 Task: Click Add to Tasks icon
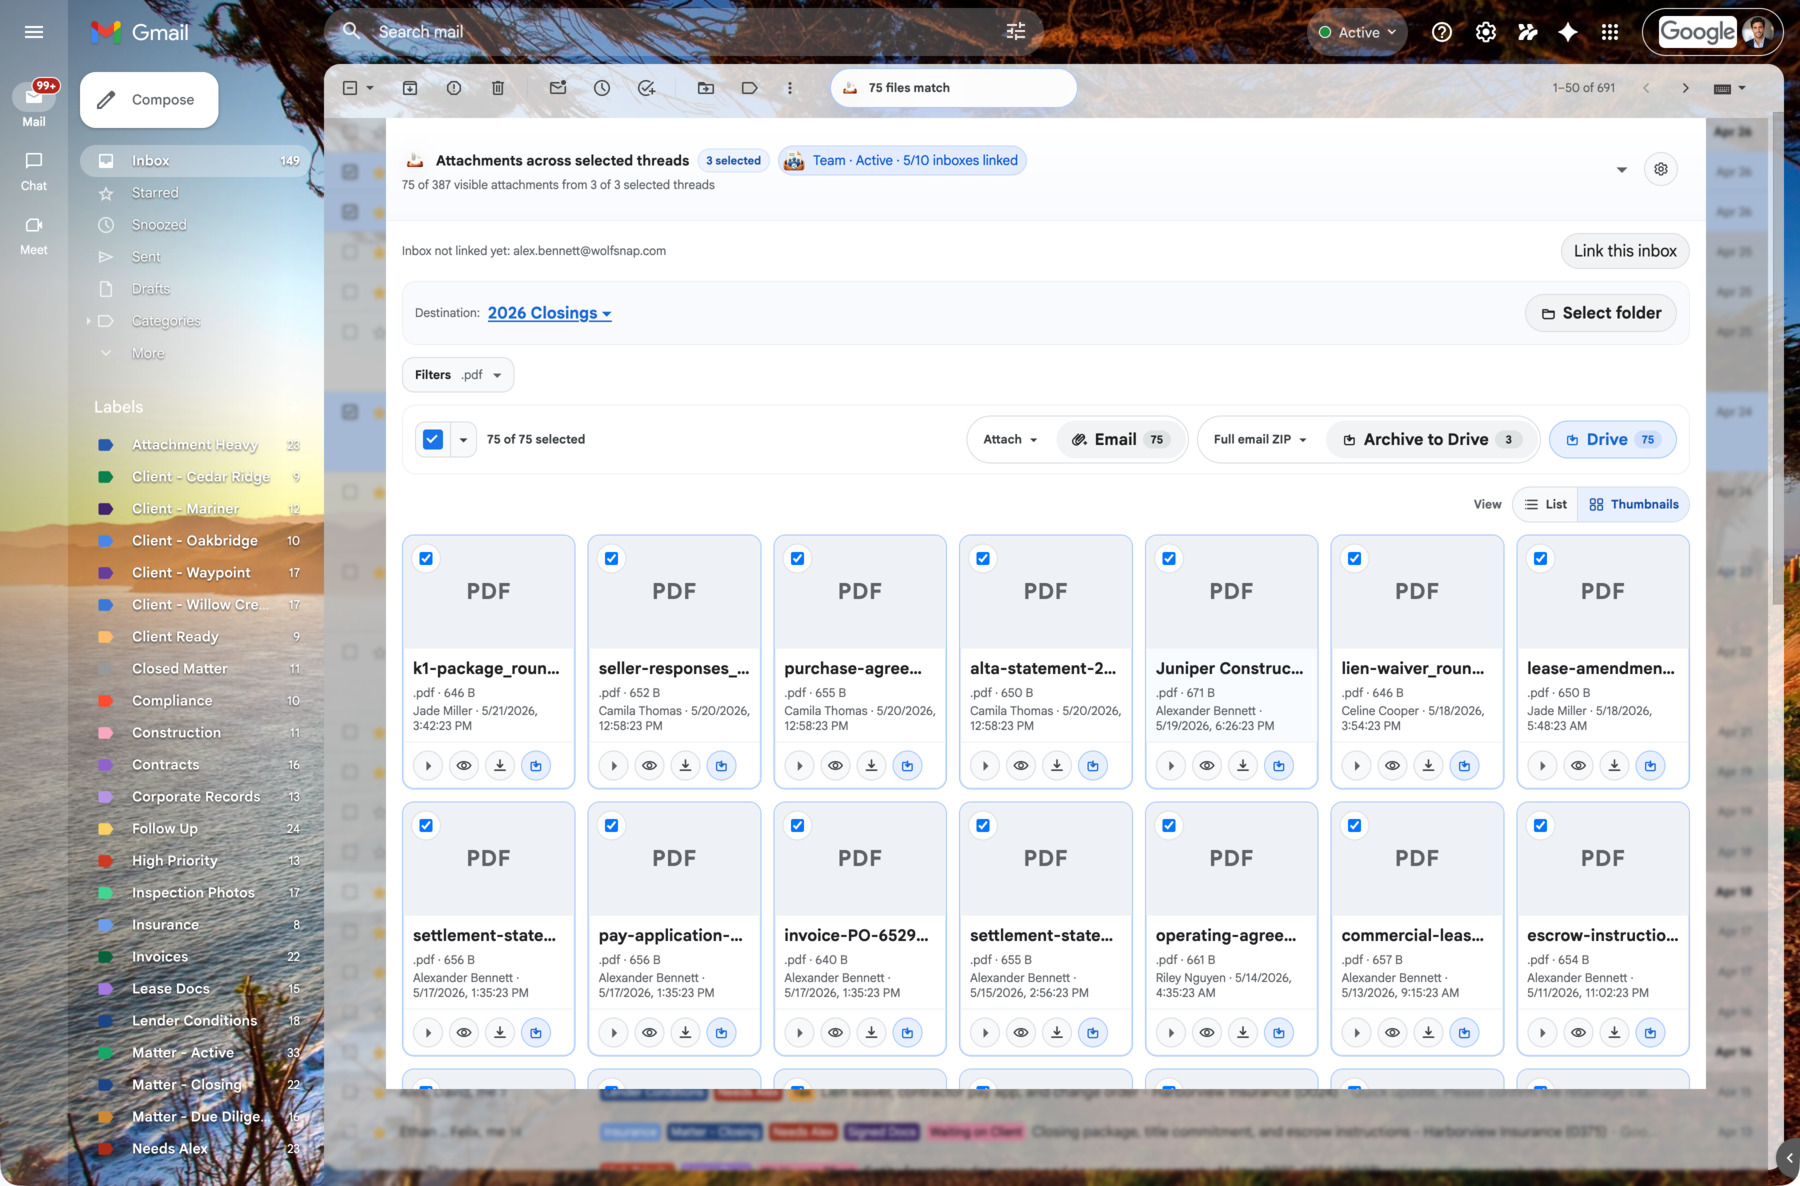646,88
